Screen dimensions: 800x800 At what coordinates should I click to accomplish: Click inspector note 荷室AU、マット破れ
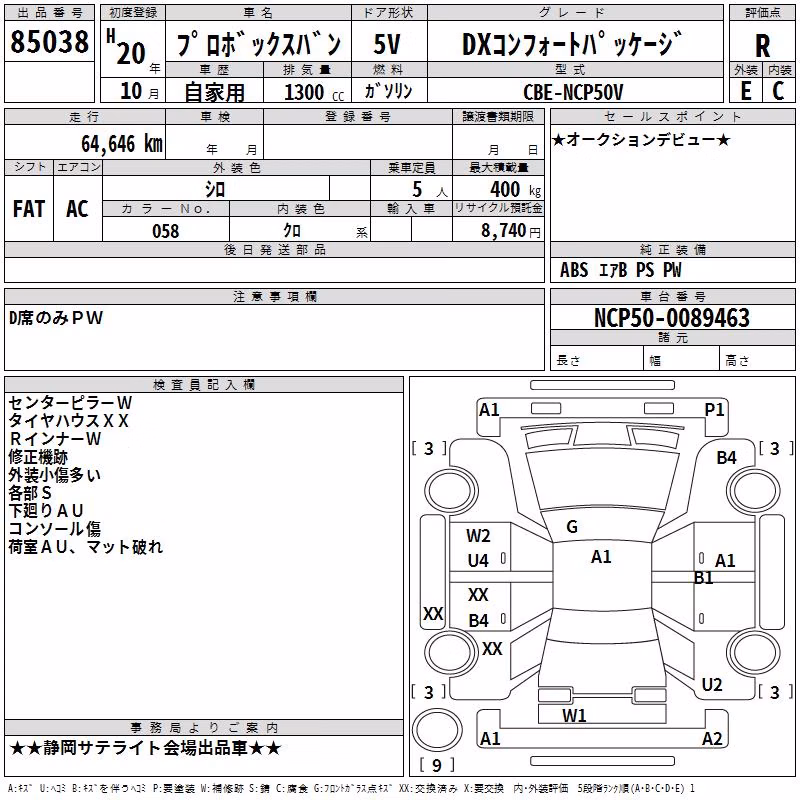click(86, 547)
